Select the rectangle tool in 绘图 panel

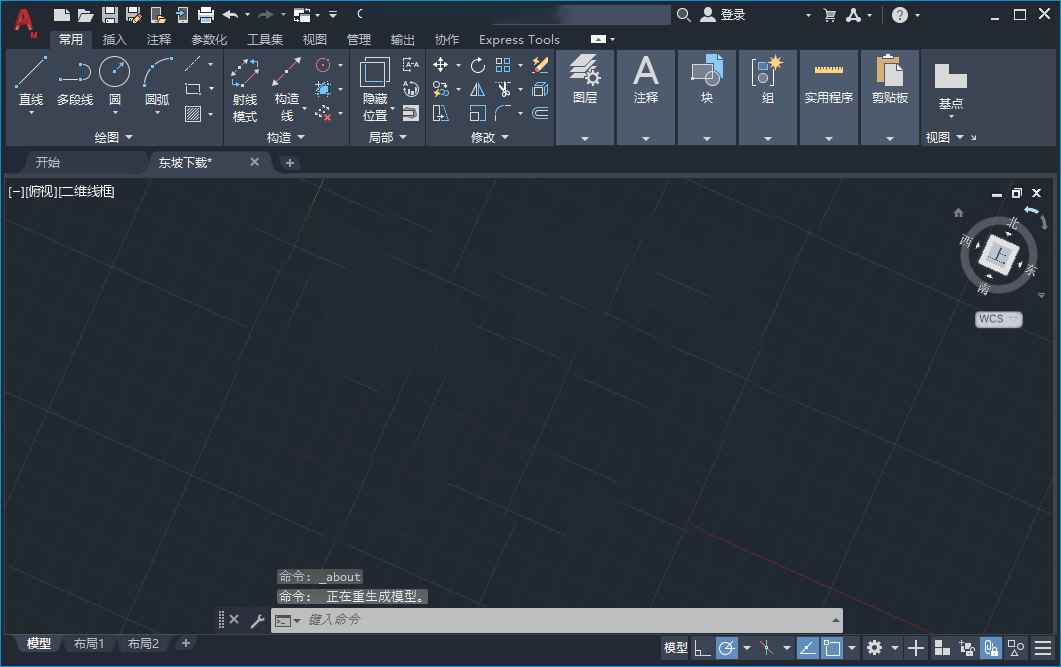coord(193,89)
